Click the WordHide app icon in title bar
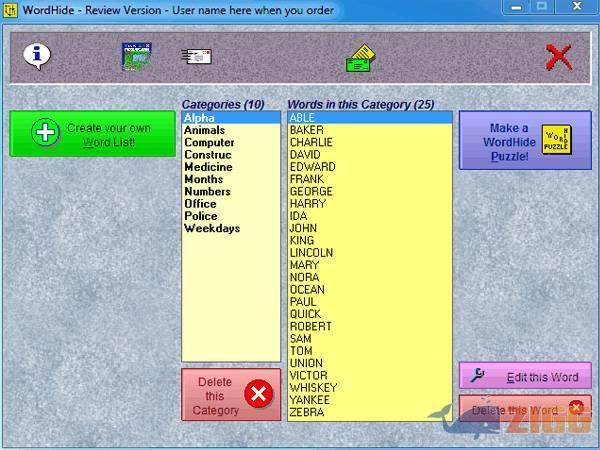Screen dimensions: 600x450 tap(10, 10)
